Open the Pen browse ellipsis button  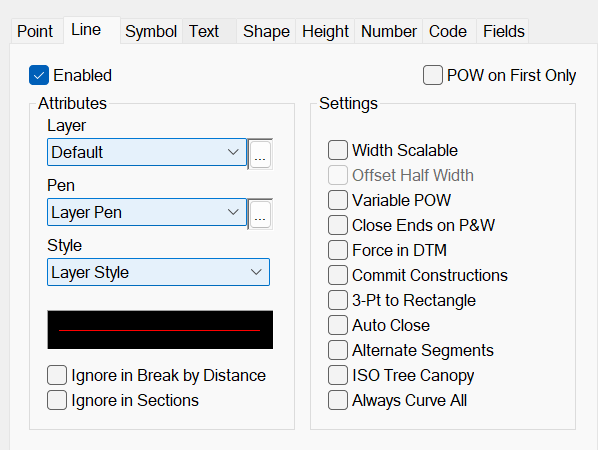point(260,214)
